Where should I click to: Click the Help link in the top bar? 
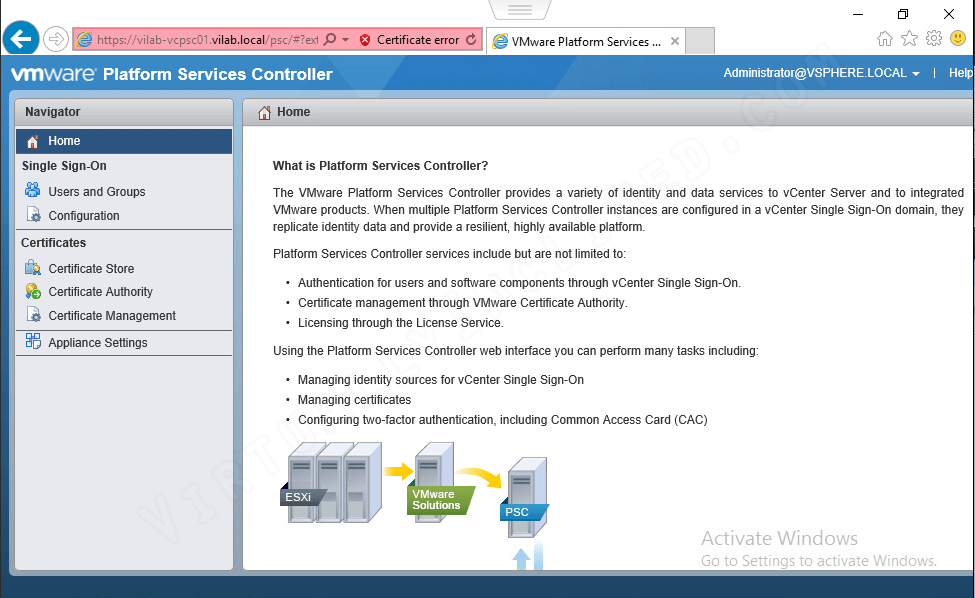960,72
